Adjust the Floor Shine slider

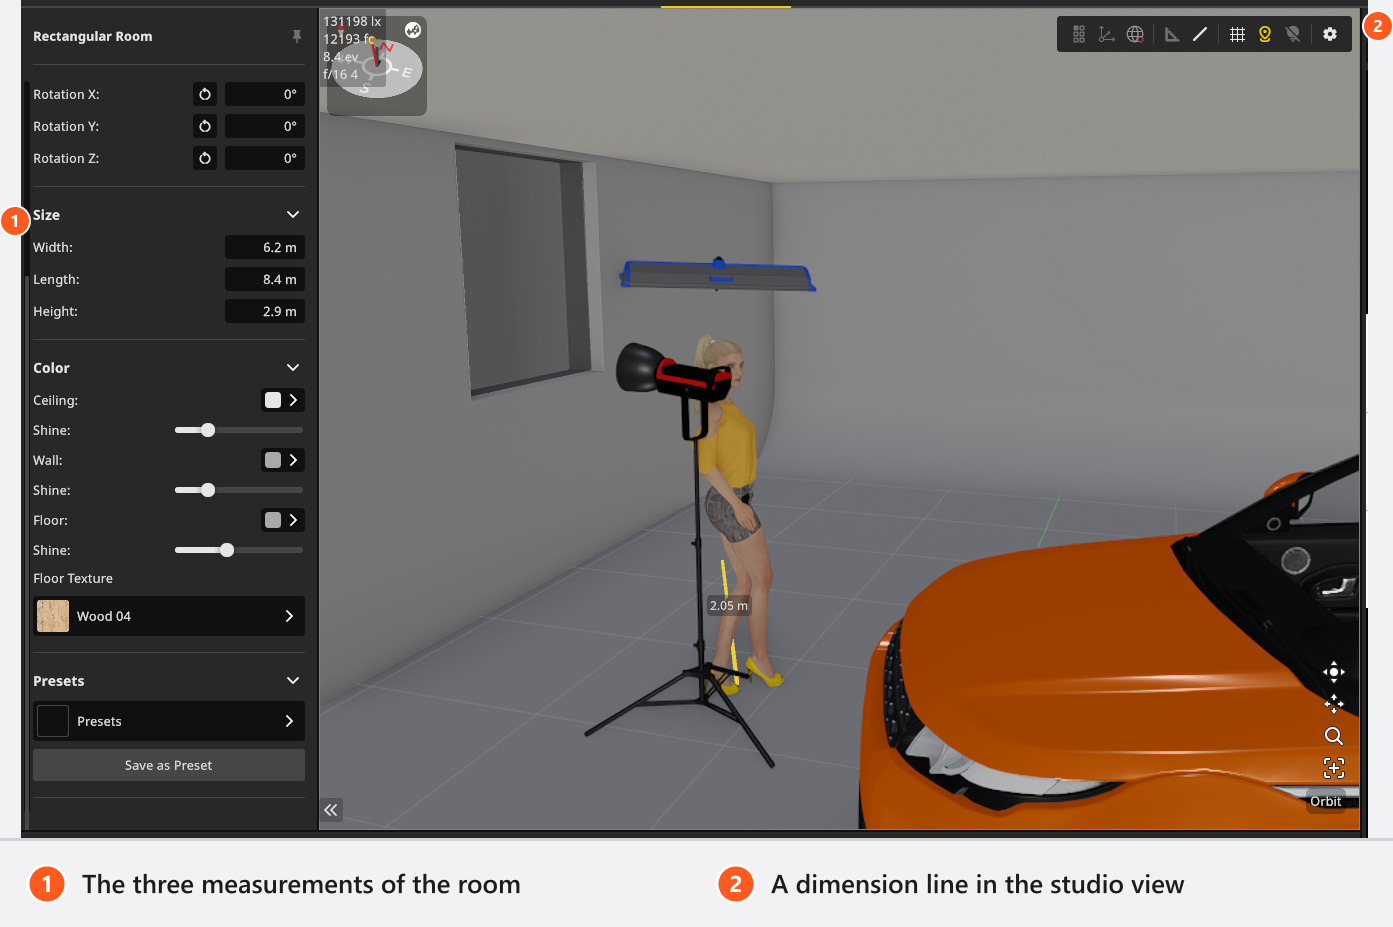[x=239, y=550]
